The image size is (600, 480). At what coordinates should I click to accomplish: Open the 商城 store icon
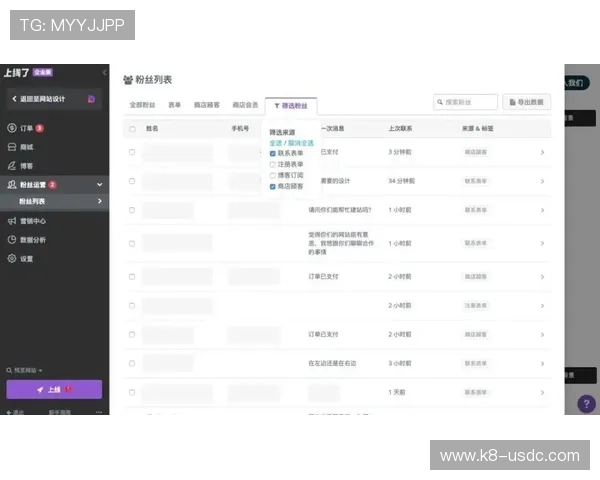pos(12,147)
